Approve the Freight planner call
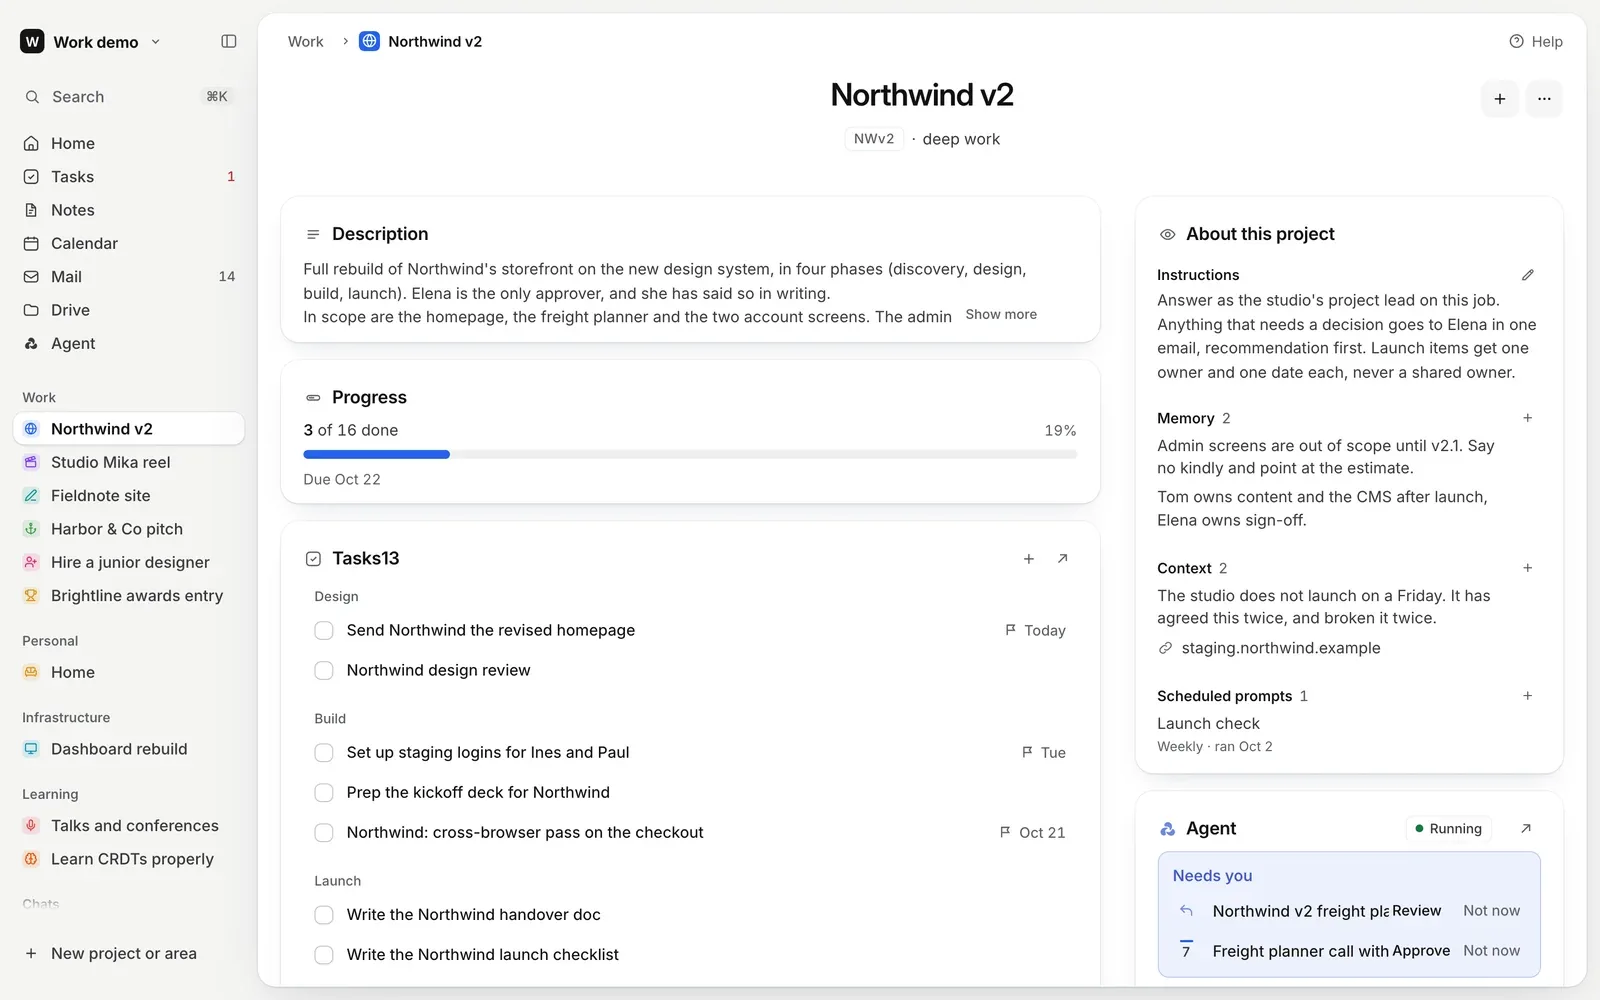Image resolution: width=1600 pixels, height=1000 pixels. 1421,951
